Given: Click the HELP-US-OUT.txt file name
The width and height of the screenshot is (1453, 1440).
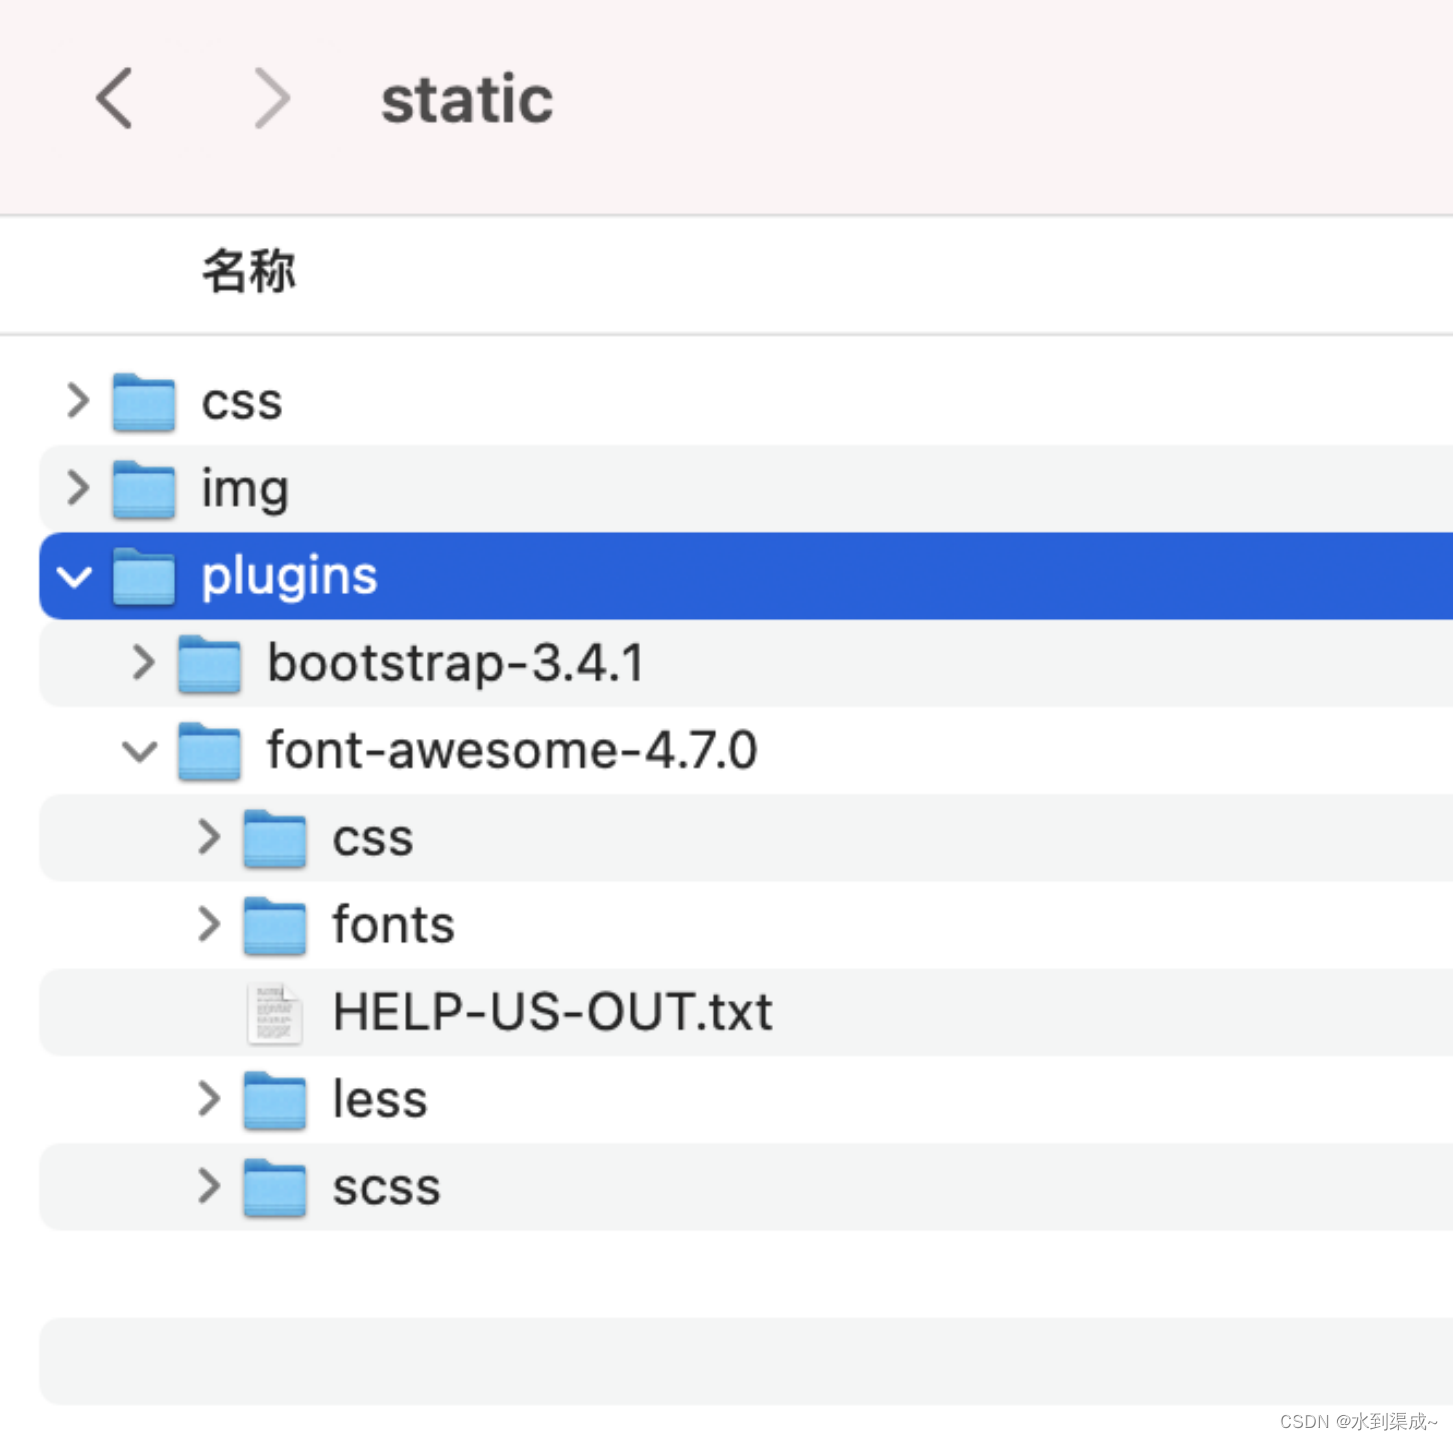Looking at the screenshot, I should click(x=553, y=1012).
